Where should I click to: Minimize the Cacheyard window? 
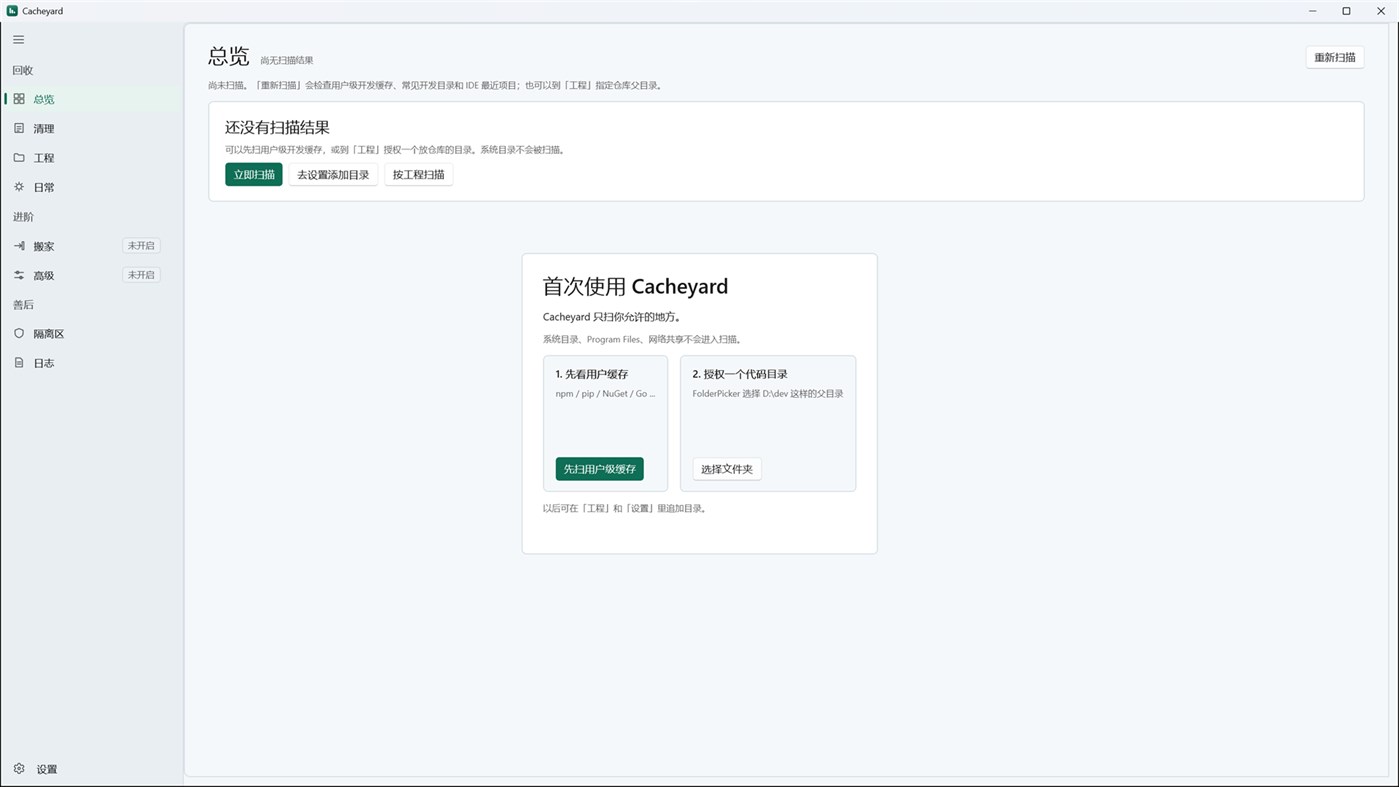click(1312, 11)
